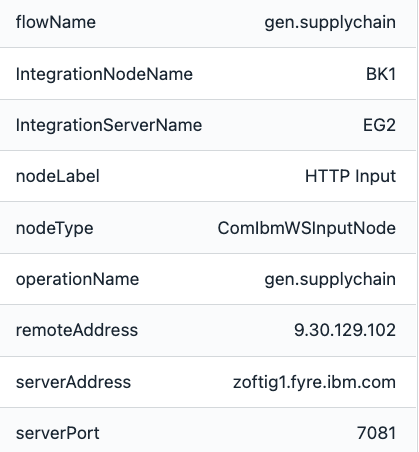The height and width of the screenshot is (452, 419).
Task: Select the ComIbmWSInputNode value
Action: (307, 228)
